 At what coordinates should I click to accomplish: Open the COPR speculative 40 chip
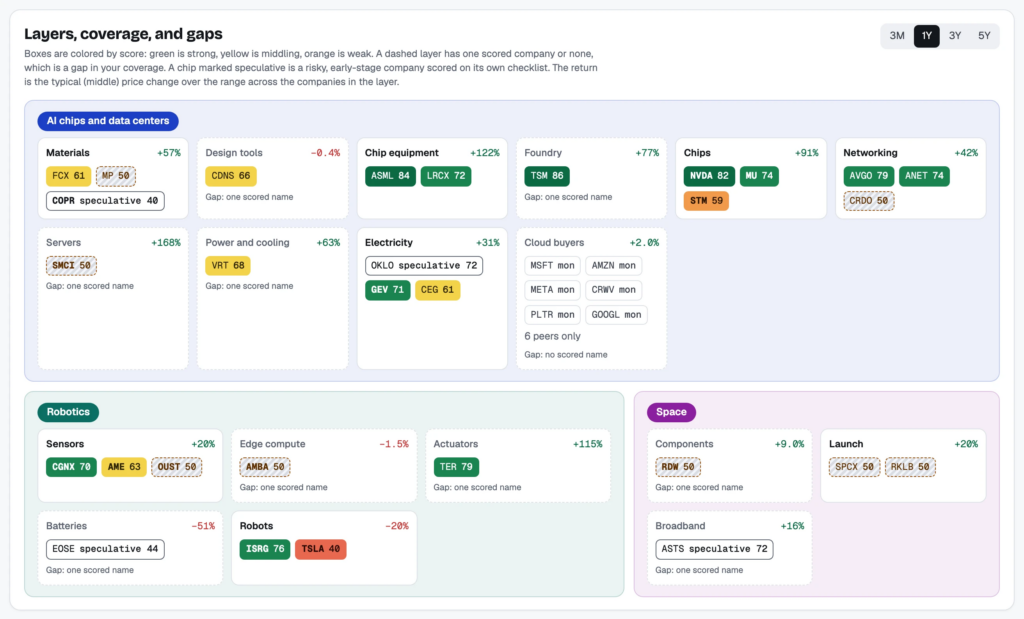105,200
